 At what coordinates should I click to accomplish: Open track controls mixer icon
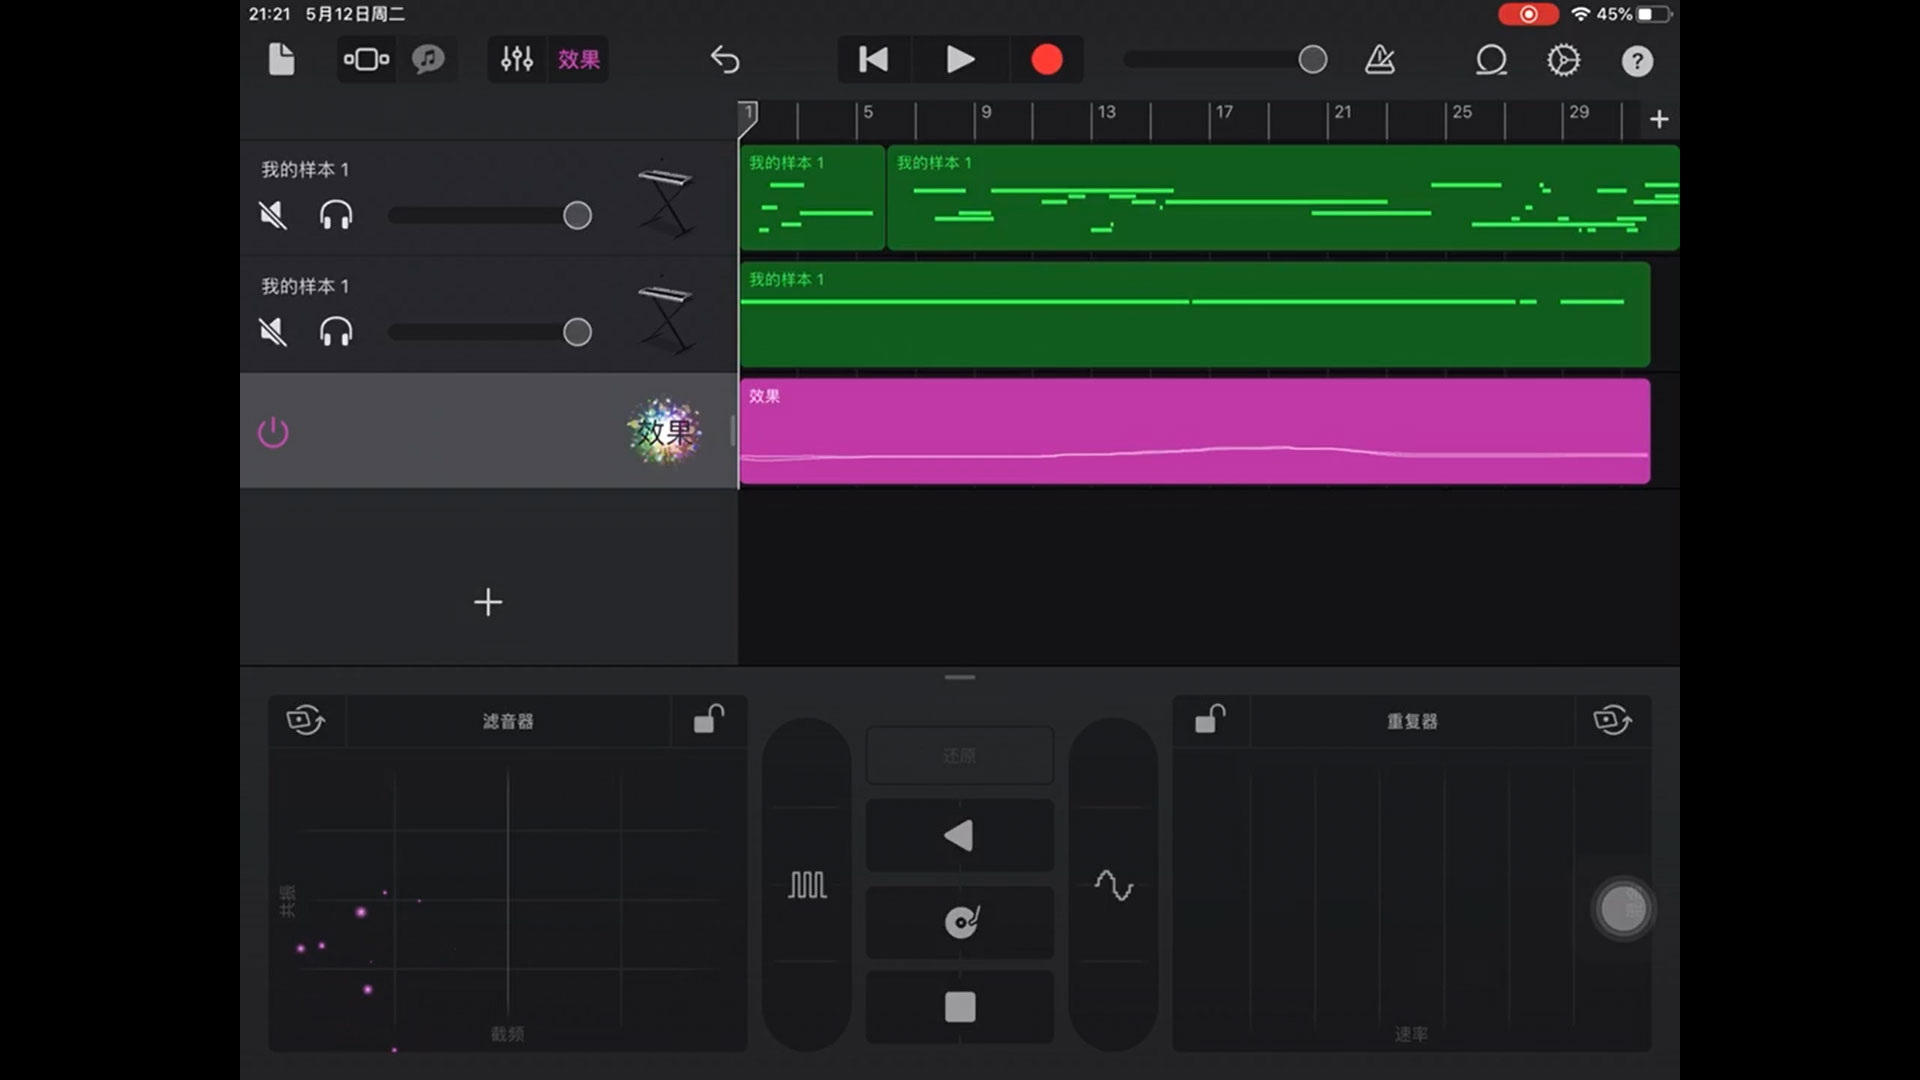point(517,60)
